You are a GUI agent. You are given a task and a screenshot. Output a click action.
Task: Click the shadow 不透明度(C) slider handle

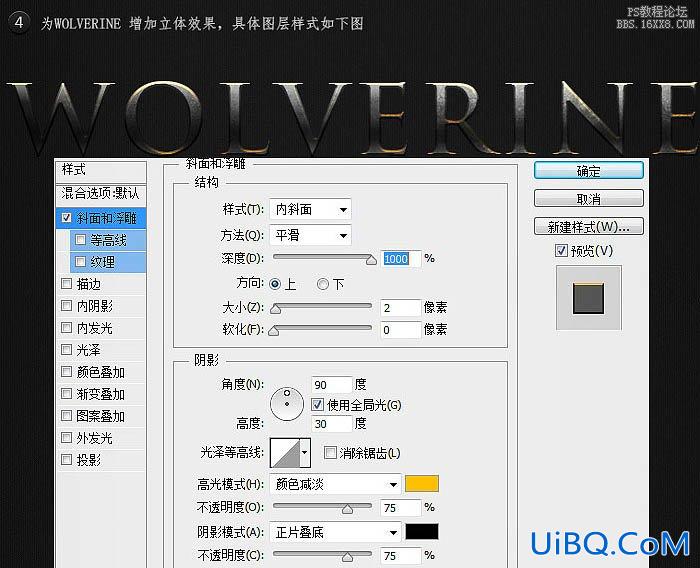(347, 557)
